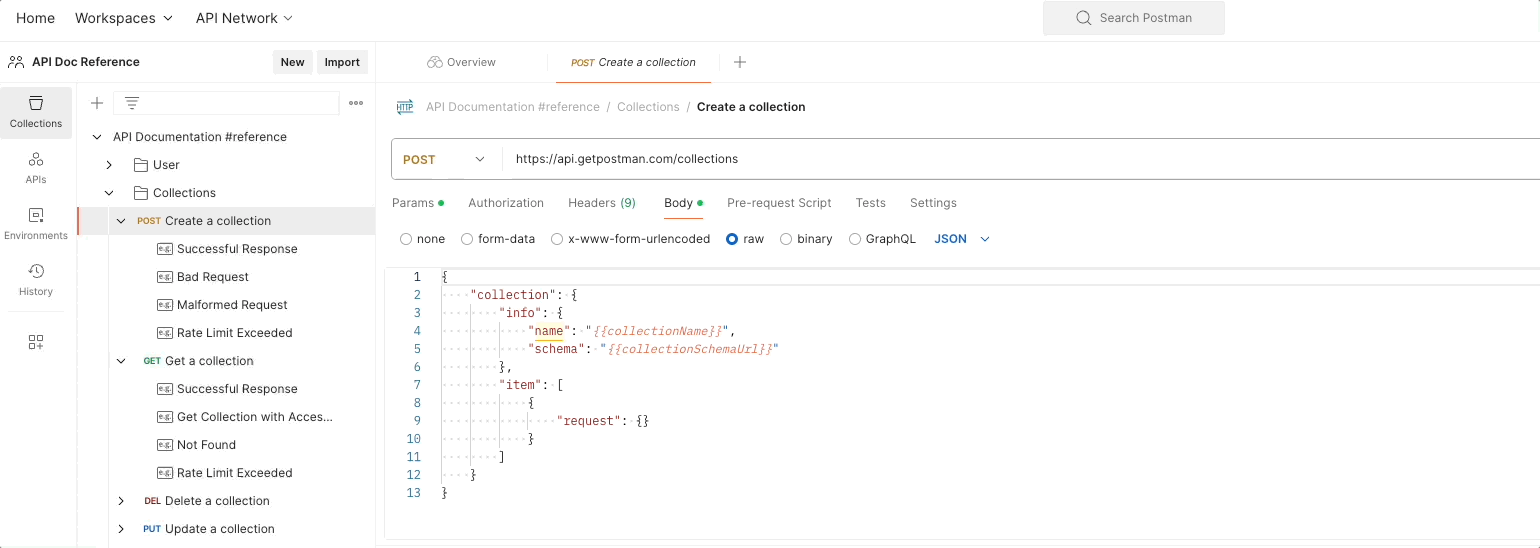Click the Collections folder icon in tree
The image size is (1540, 548).
tap(141, 193)
